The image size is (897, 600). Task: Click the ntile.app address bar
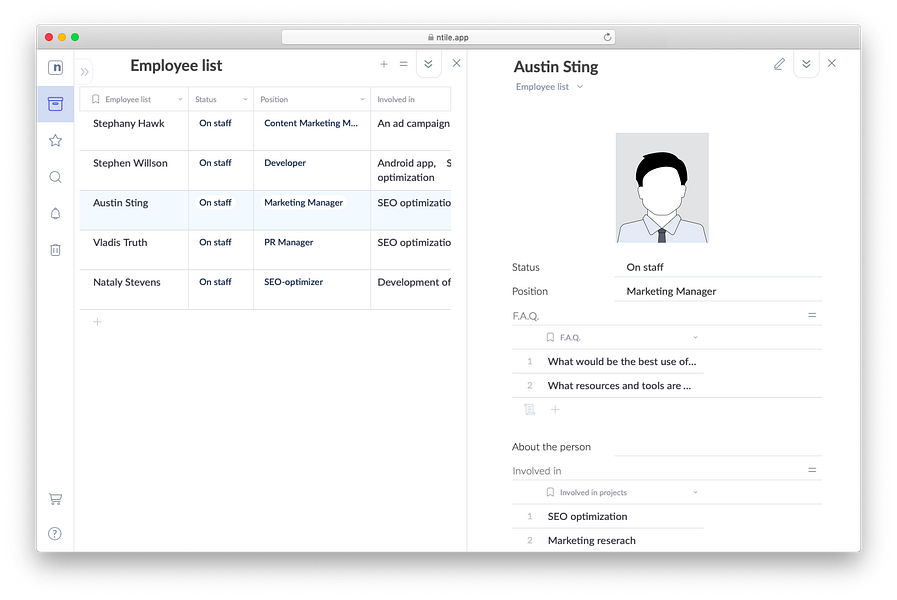point(448,37)
